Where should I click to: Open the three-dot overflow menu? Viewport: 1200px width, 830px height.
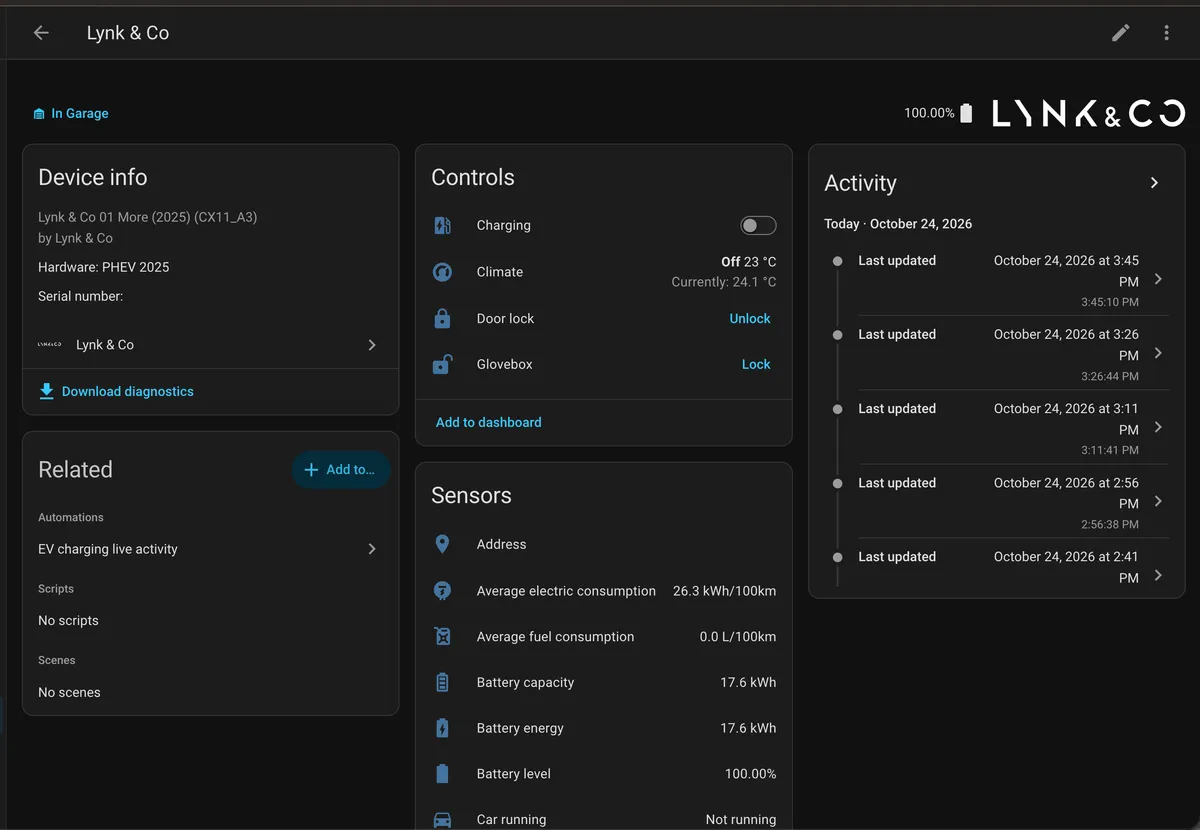[1166, 33]
